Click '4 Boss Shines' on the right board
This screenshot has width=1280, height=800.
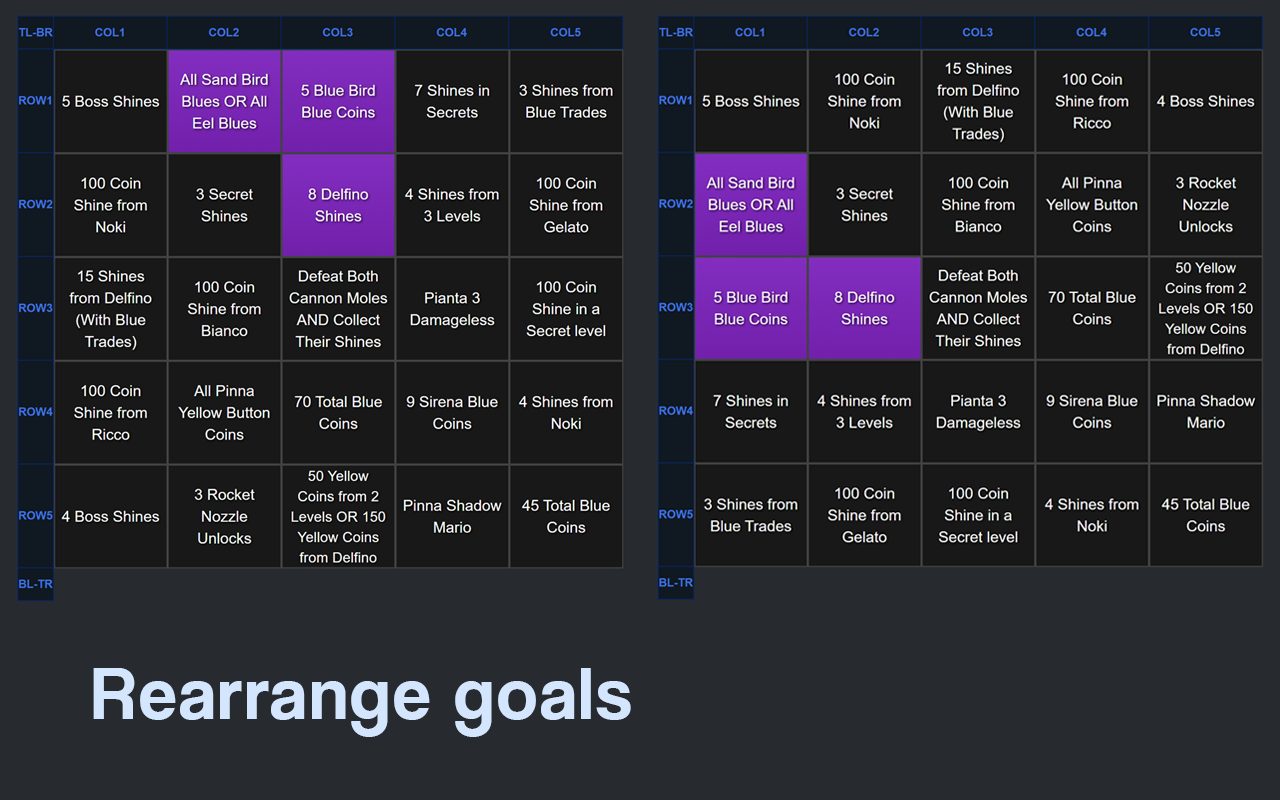click(1205, 101)
